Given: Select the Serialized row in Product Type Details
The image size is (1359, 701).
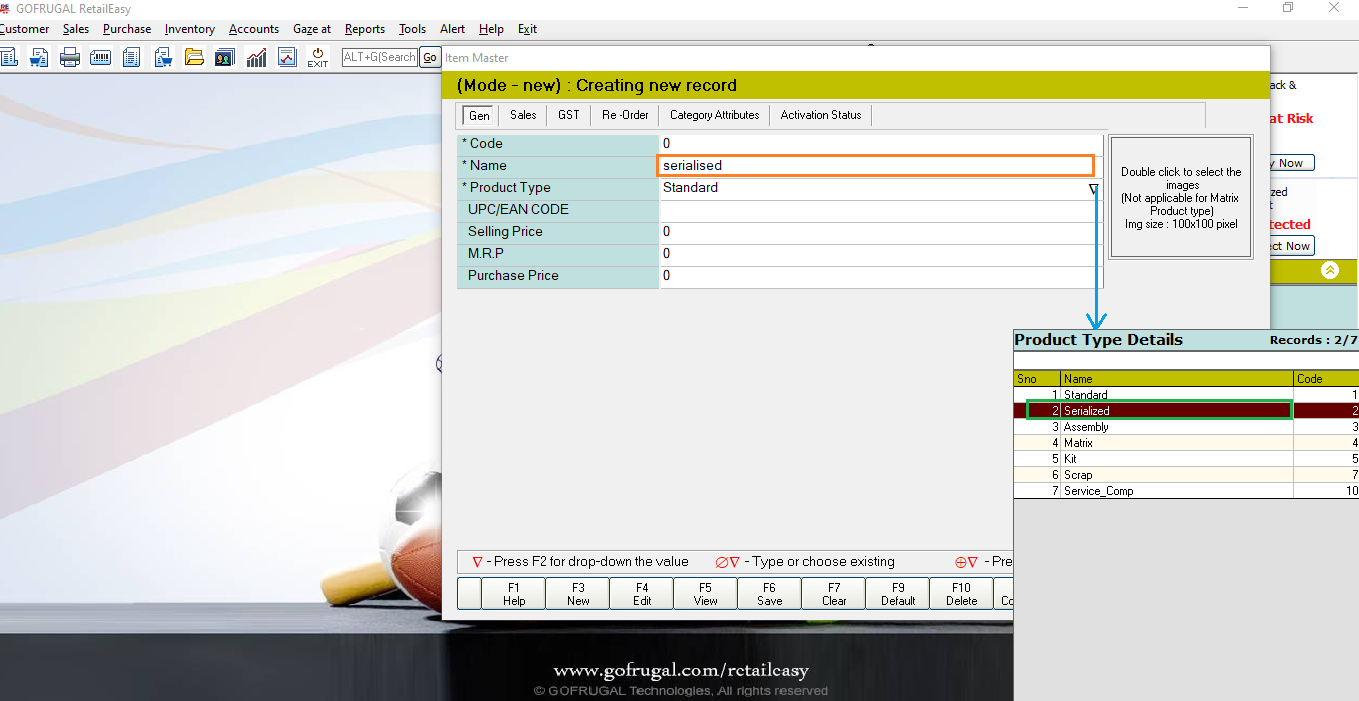Looking at the screenshot, I should 1186,411.
